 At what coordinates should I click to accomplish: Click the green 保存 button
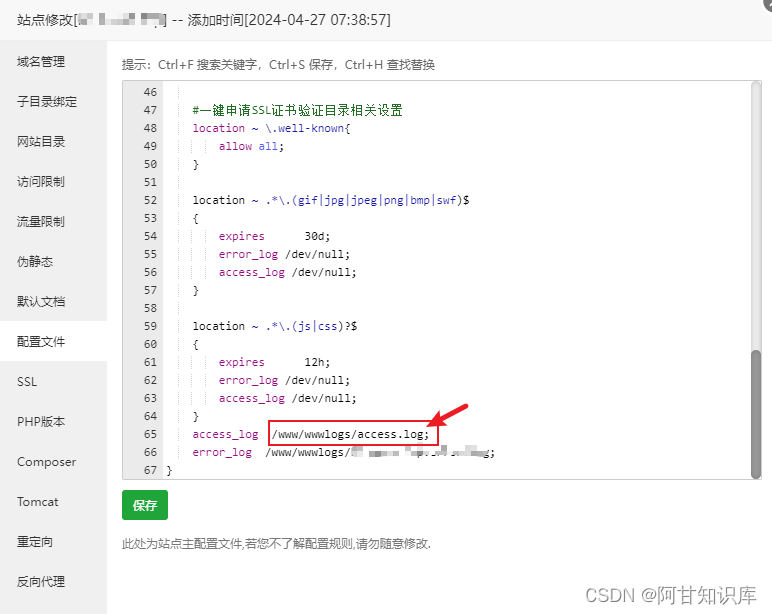[145, 505]
